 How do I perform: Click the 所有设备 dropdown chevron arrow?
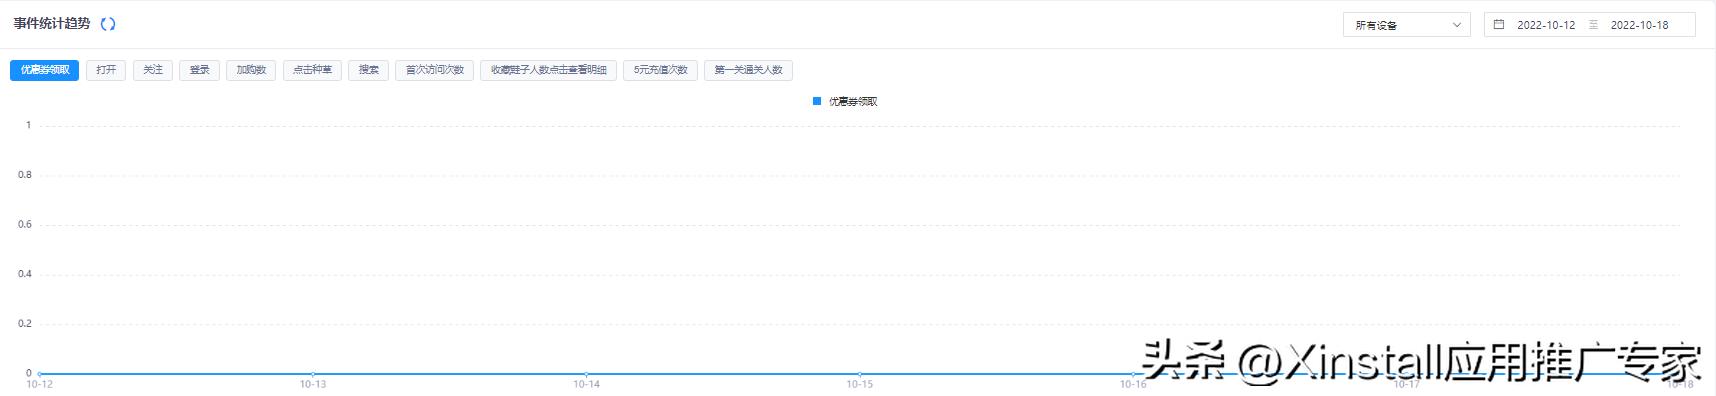pyautogui.click(x=1456, y=25)
